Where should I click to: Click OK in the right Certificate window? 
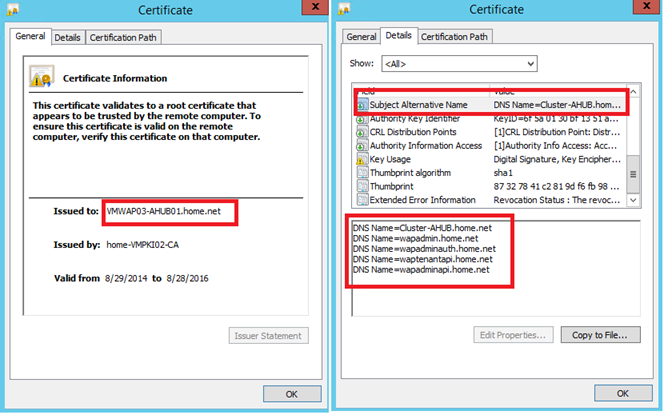pyautogui.click(x=623, y=393)
